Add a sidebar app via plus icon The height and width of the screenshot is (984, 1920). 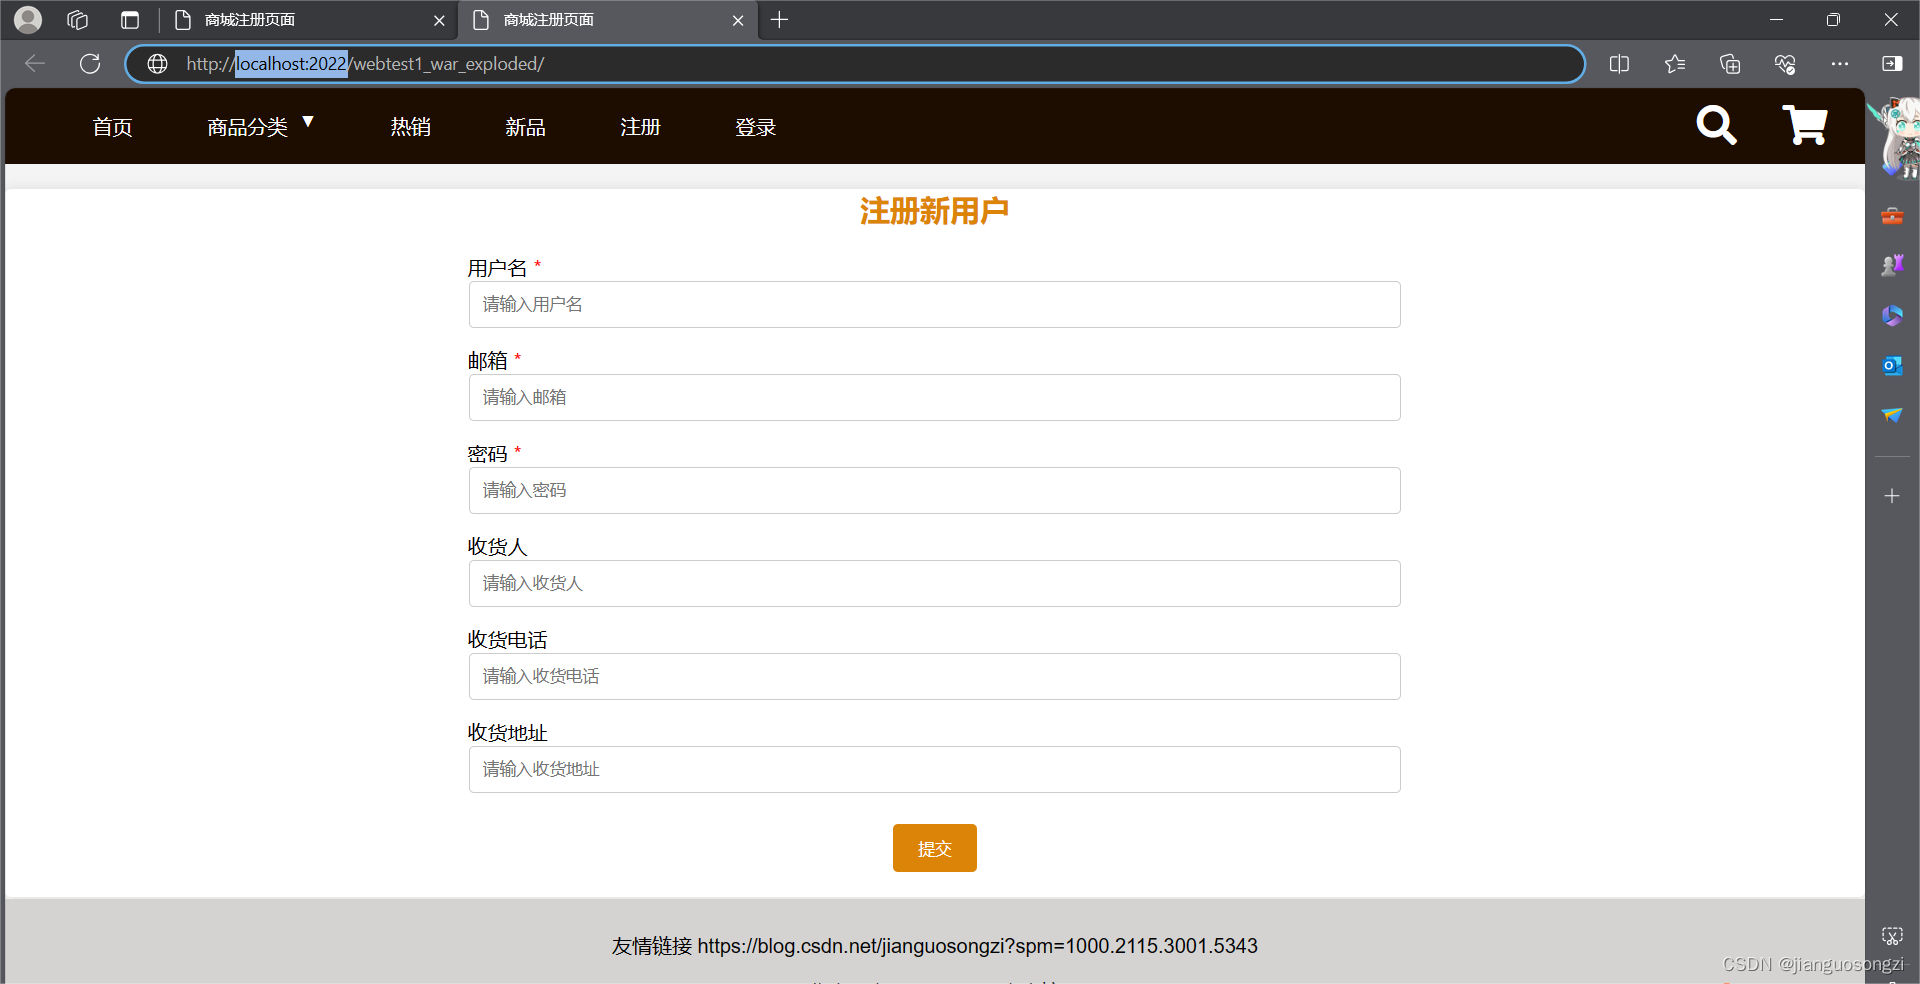coord(1892,495)
